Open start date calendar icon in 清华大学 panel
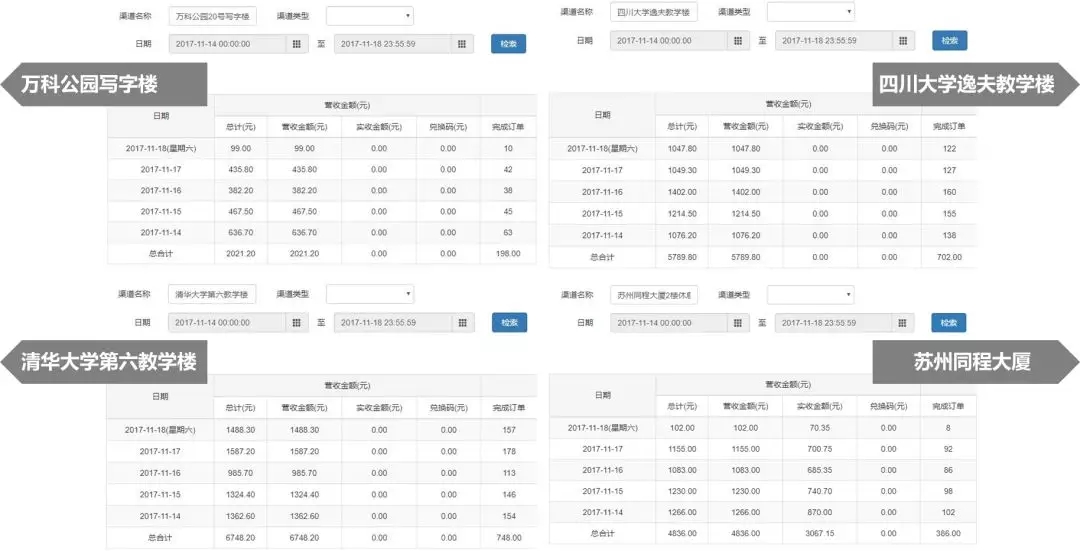The width and height of the screenshot is (1080, 551). tap(297, 322)
